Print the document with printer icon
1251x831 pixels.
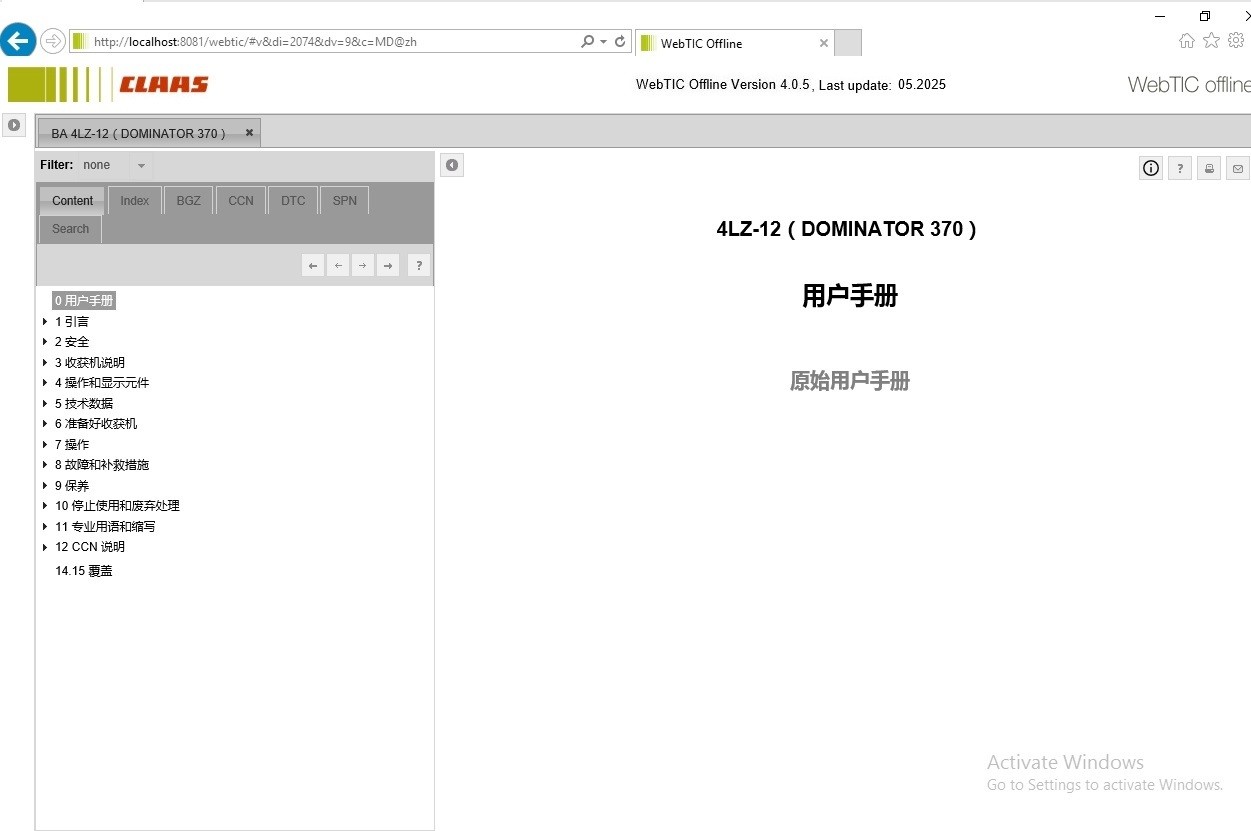(1209, 168)
